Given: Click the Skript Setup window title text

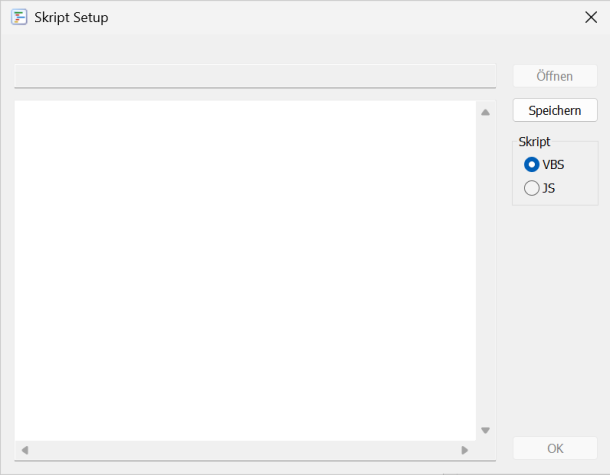Looking at the screenshot, I should [71, 17].
